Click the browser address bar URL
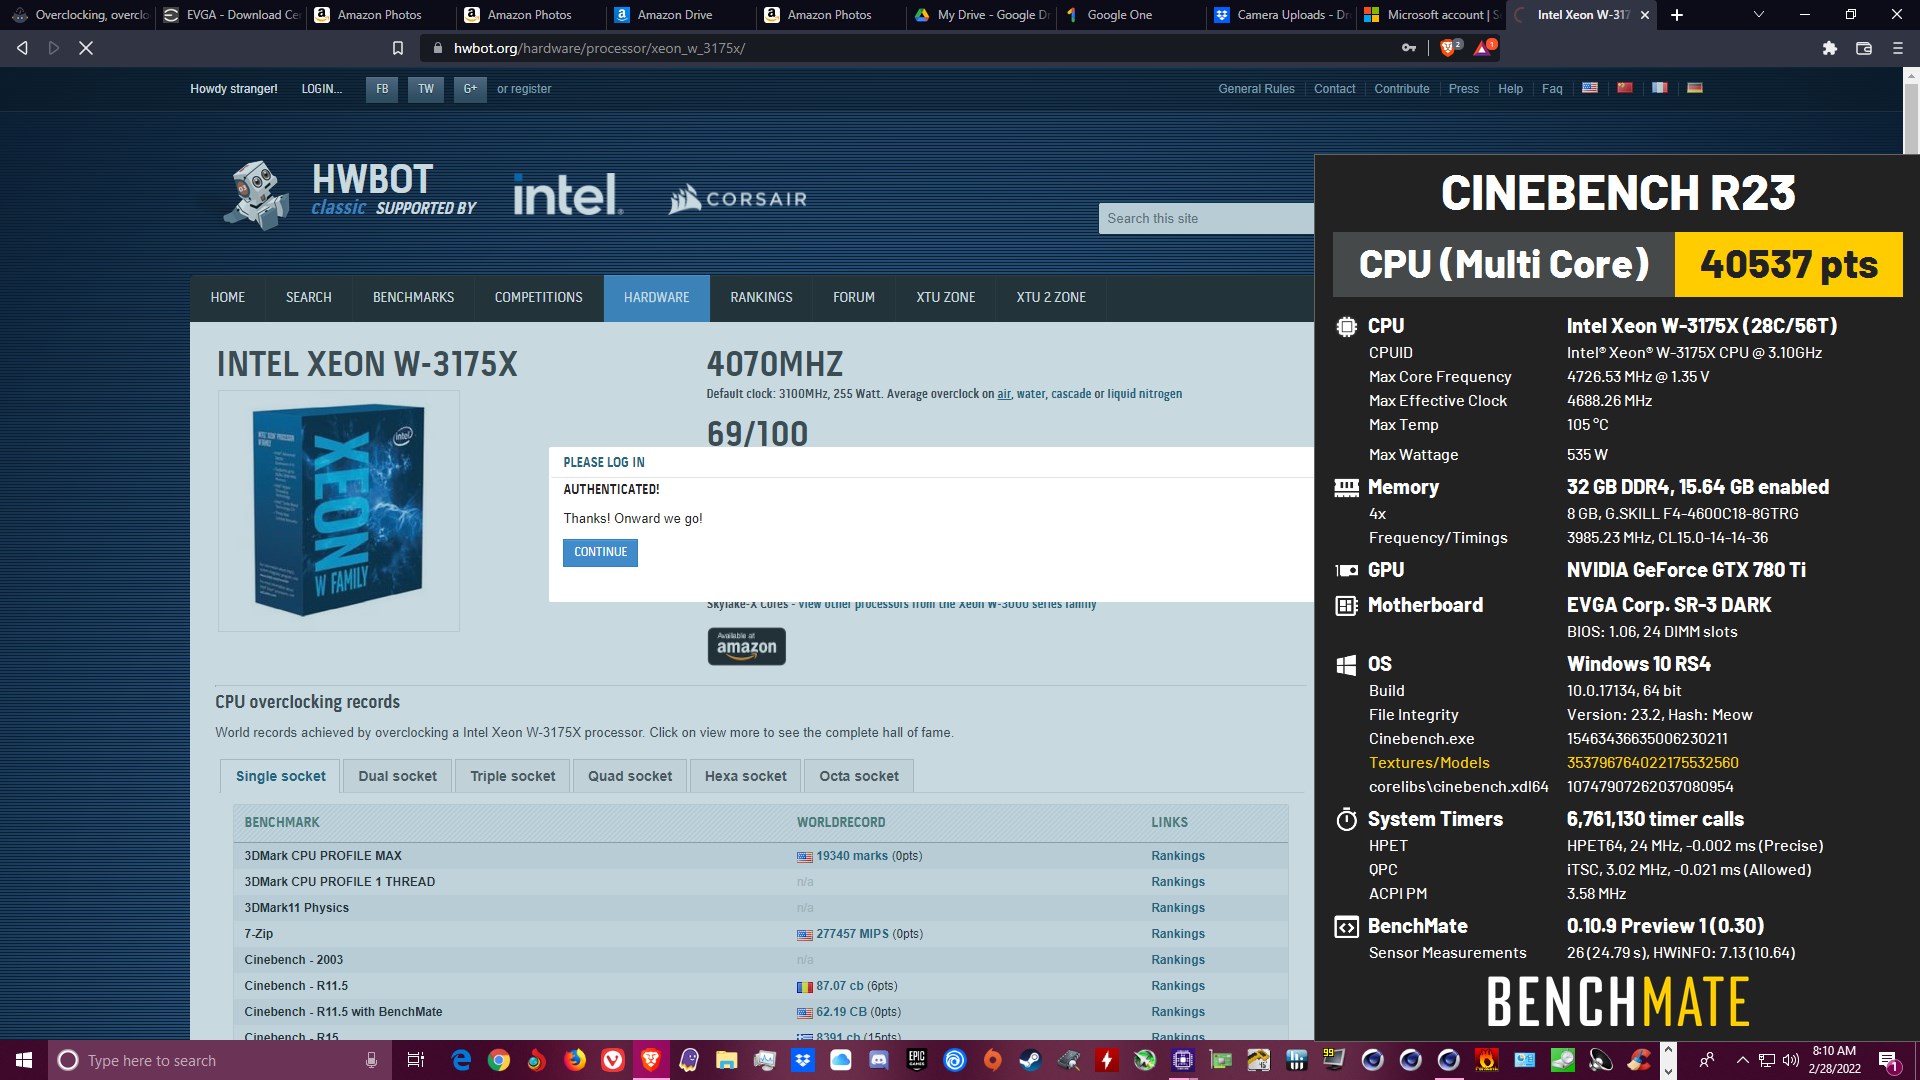1920x1080 pixels. pos(599,48)
